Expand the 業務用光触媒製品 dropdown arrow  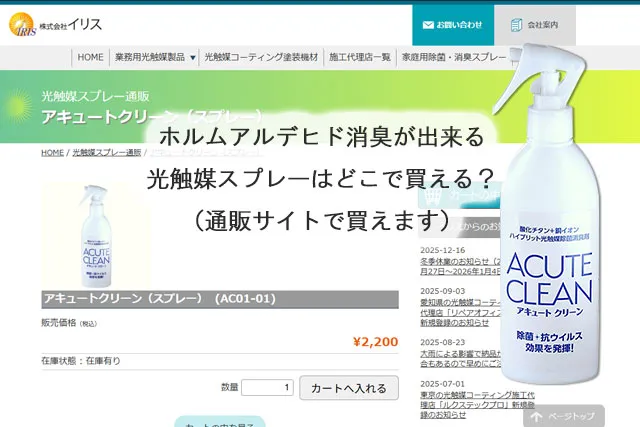click(192, 58)
